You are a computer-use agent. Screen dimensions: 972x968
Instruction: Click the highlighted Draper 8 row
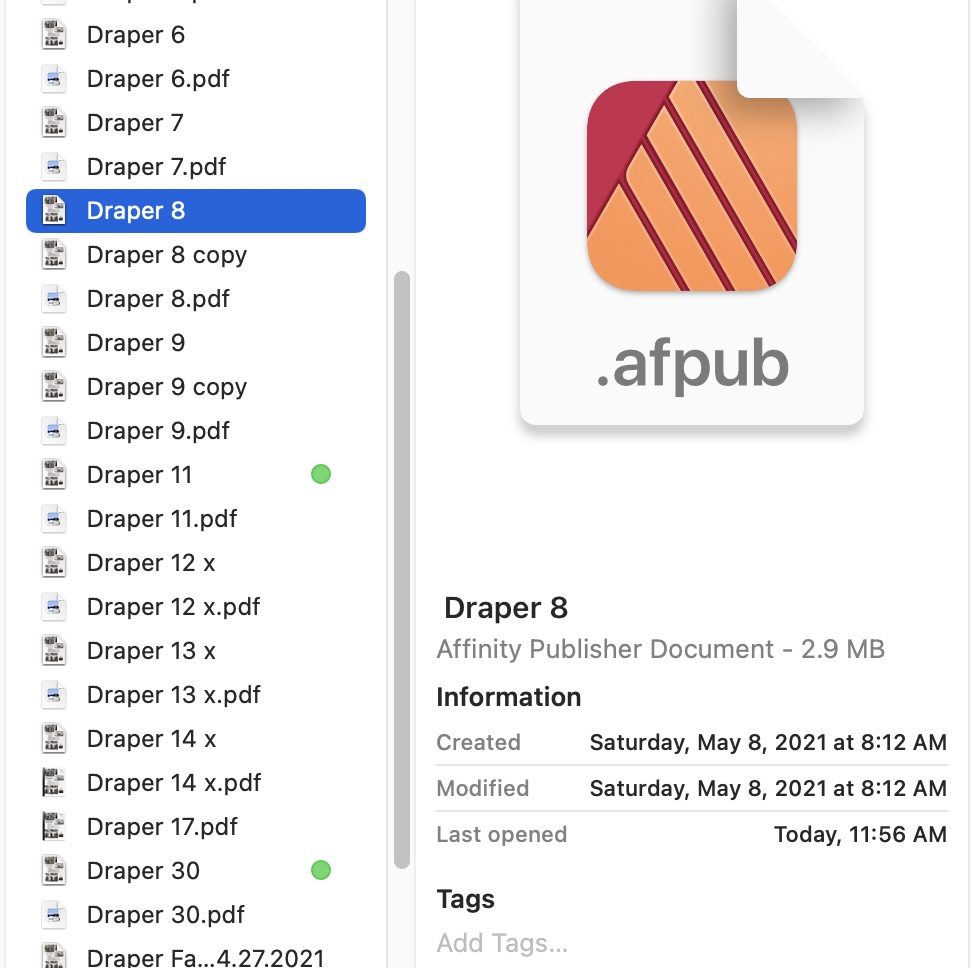(196, 211)
